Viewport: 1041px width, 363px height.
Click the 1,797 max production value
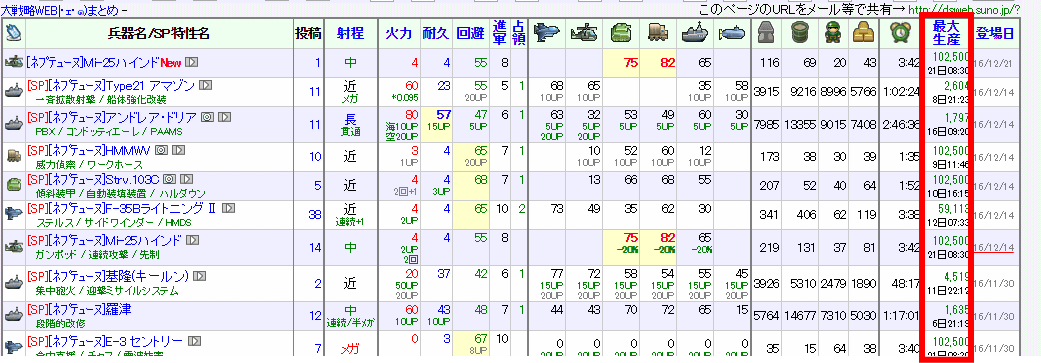tap(957, 118)
